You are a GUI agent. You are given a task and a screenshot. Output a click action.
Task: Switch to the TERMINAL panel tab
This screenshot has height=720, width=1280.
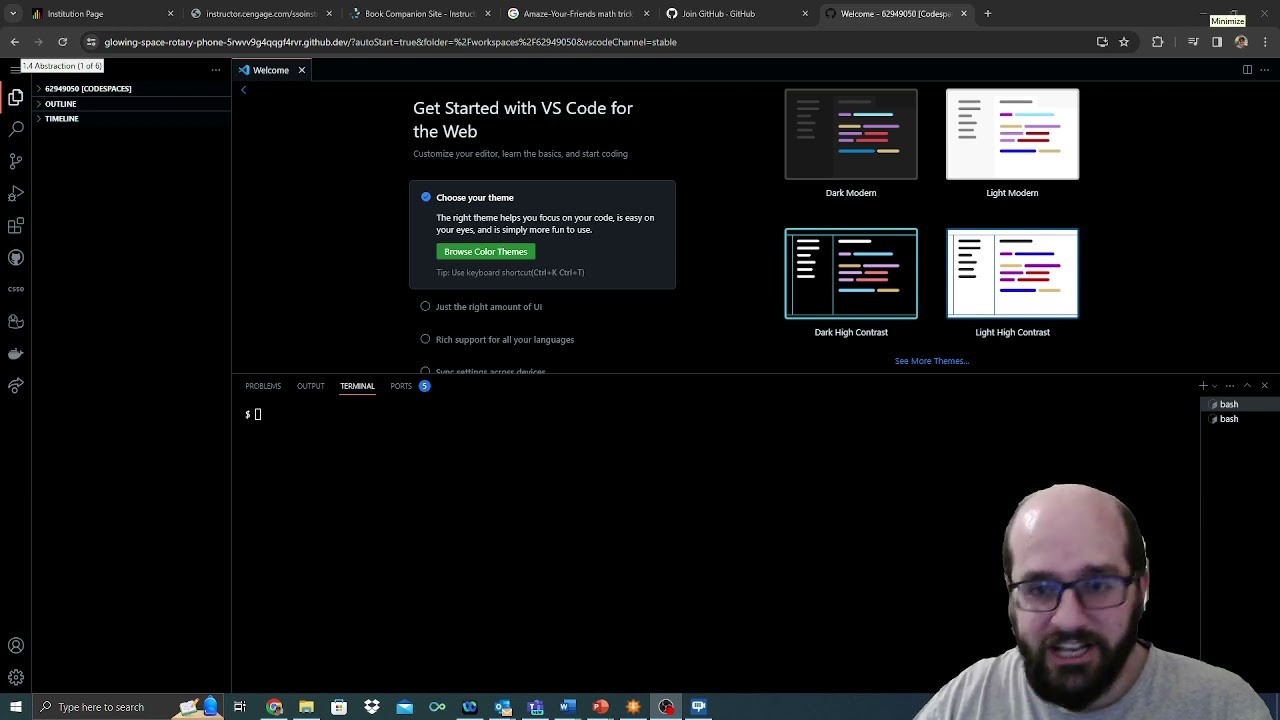coord(357,386)
